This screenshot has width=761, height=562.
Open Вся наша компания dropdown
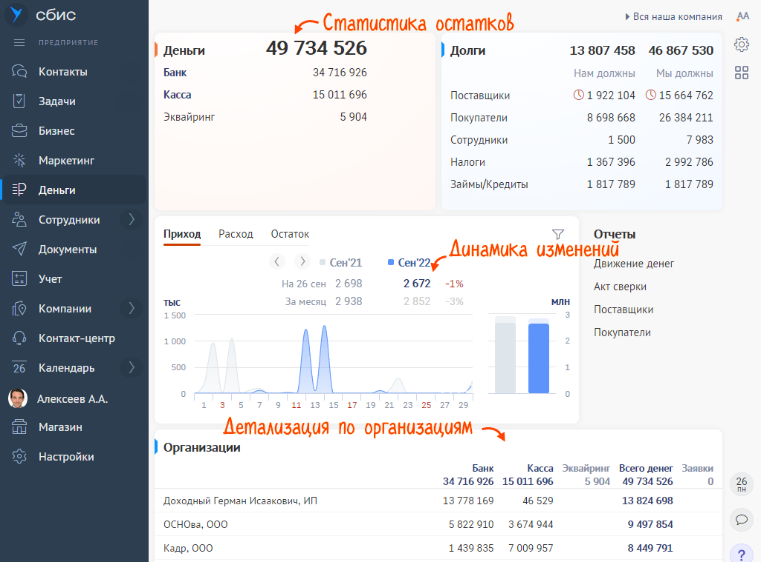tap(674, 17)
